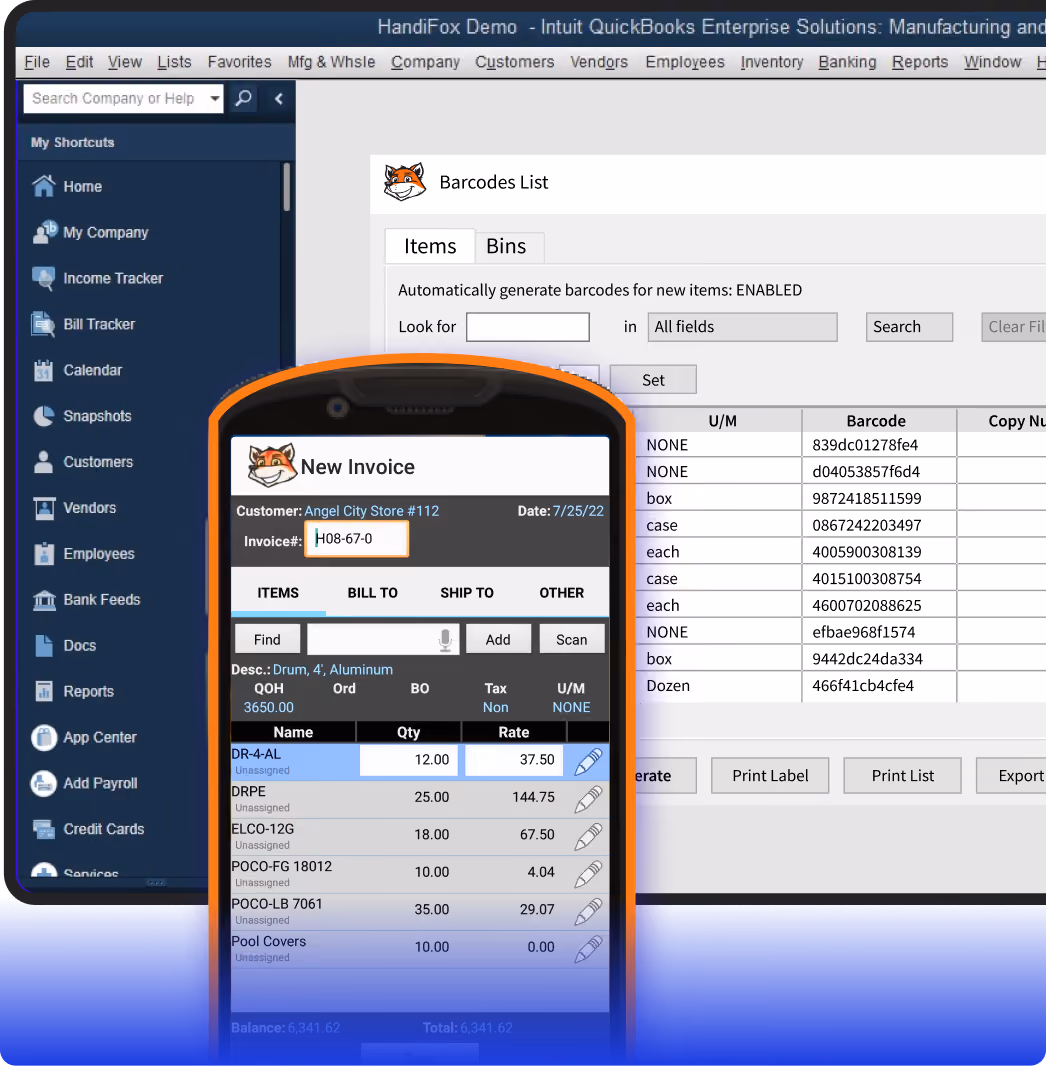The height and width of the screenshot is (1066, 1046).
Task: Open the Mfg & Whsle menu
Action: click(x=331, y=62)
